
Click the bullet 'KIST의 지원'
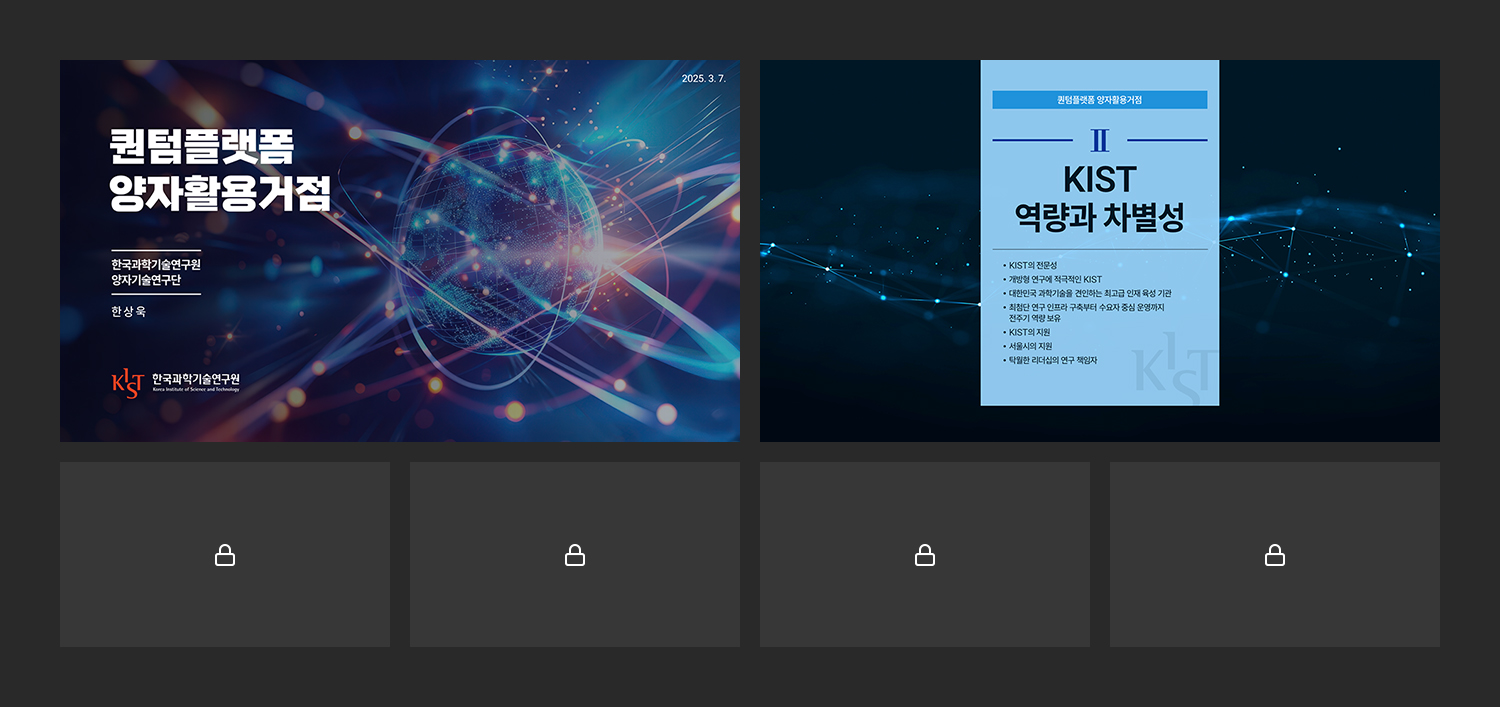[x=1026, y=332]
